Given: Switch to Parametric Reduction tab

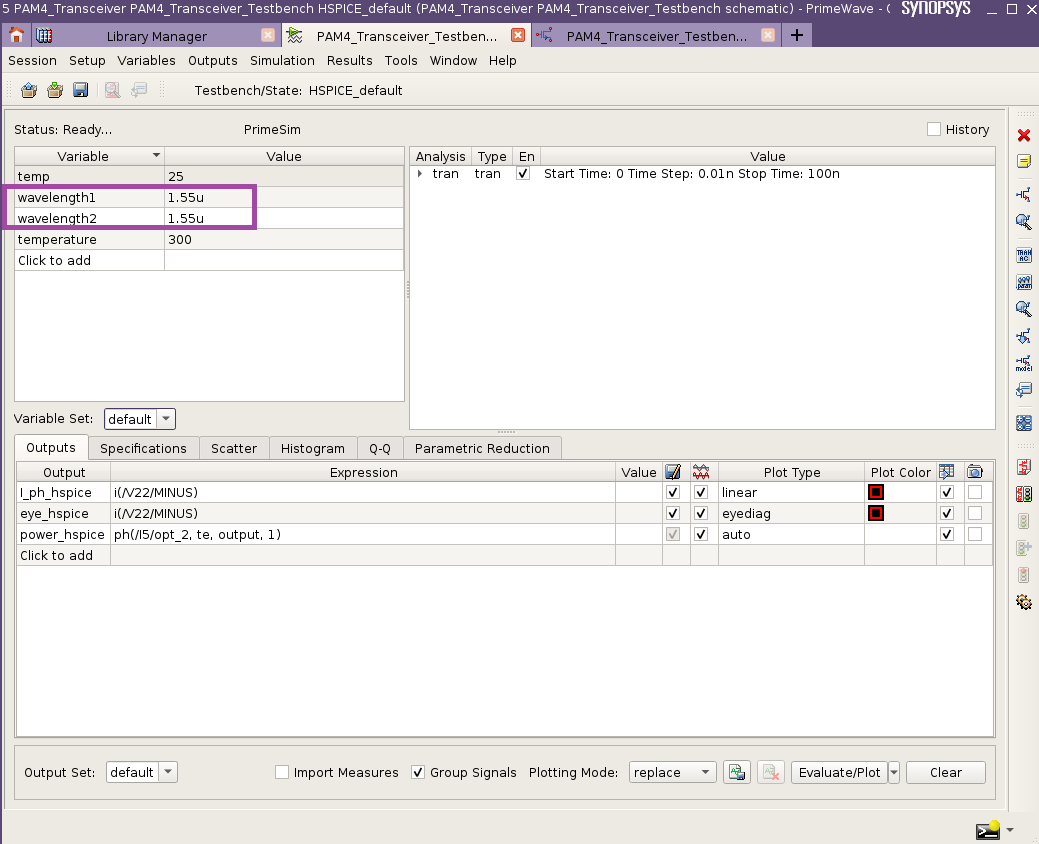Looking at the screenshot, I should [x=482, y=448].
